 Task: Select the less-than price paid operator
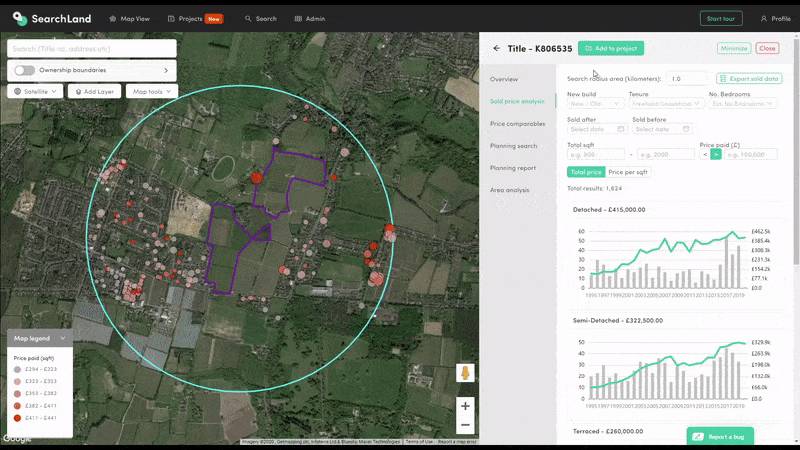coord(705,154)
